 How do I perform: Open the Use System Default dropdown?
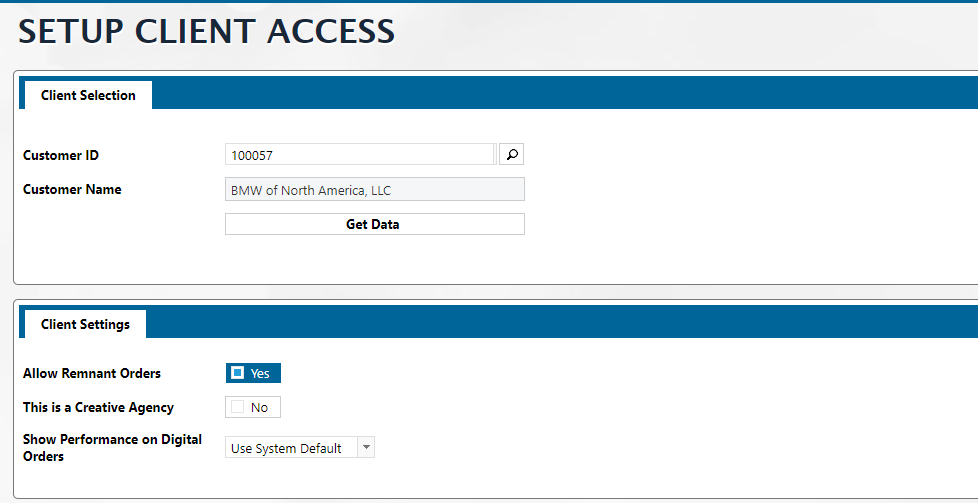[x=291, y=448]
